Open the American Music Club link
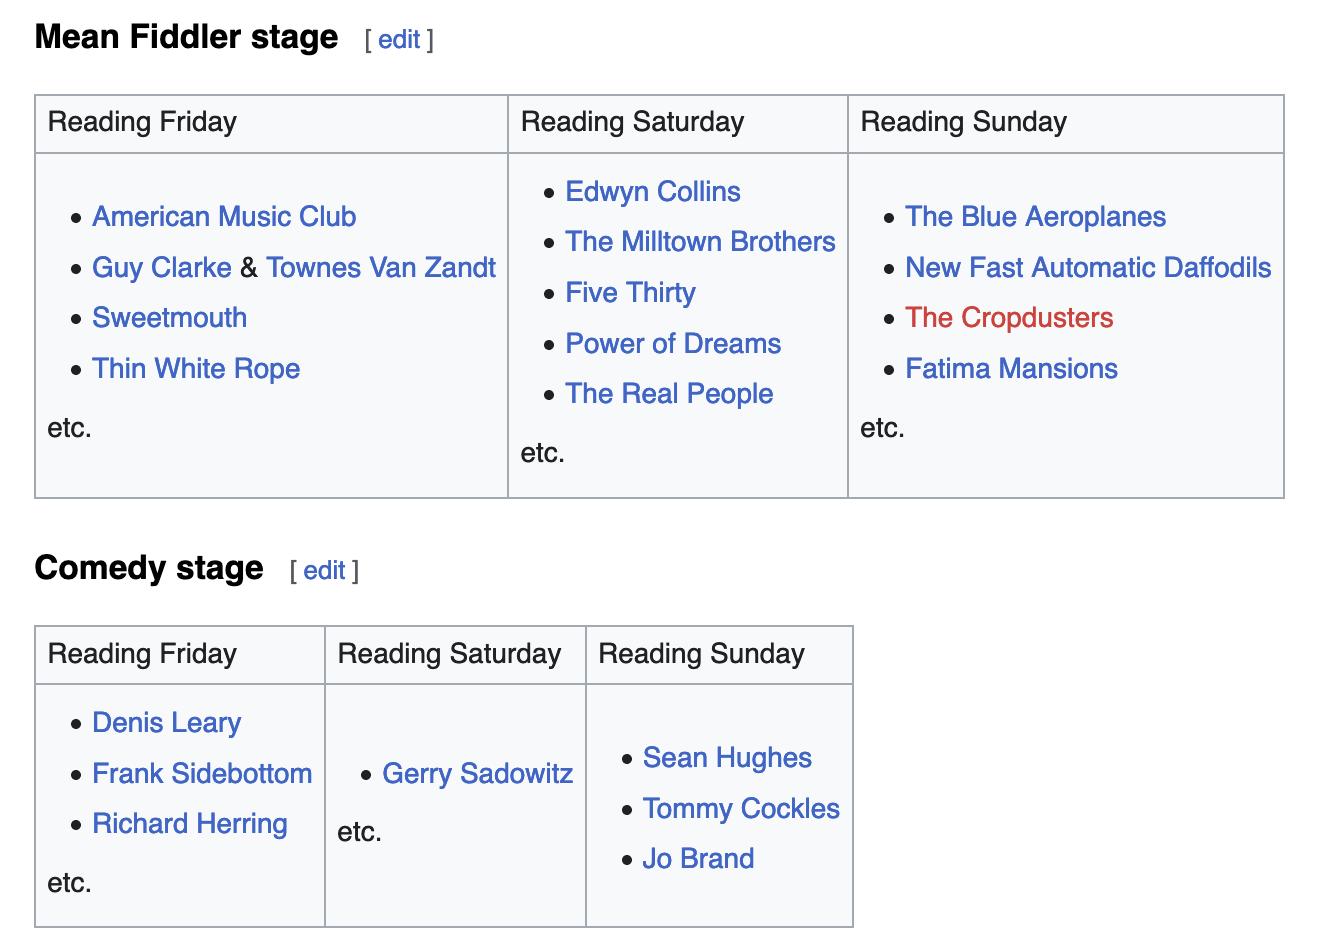Screen dimensions: 1324x944 (x=224, y=217)
